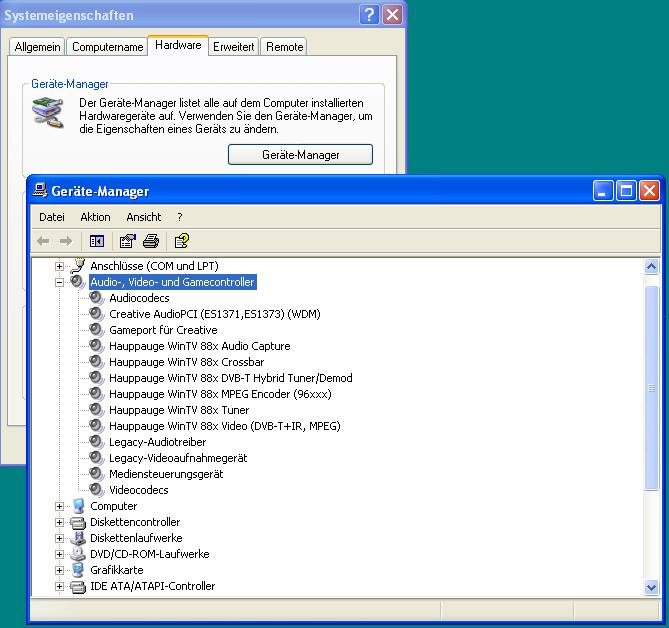The image size is (669, 628).
Task: Close the Geräte-Manager window
Action: (649, 190)
